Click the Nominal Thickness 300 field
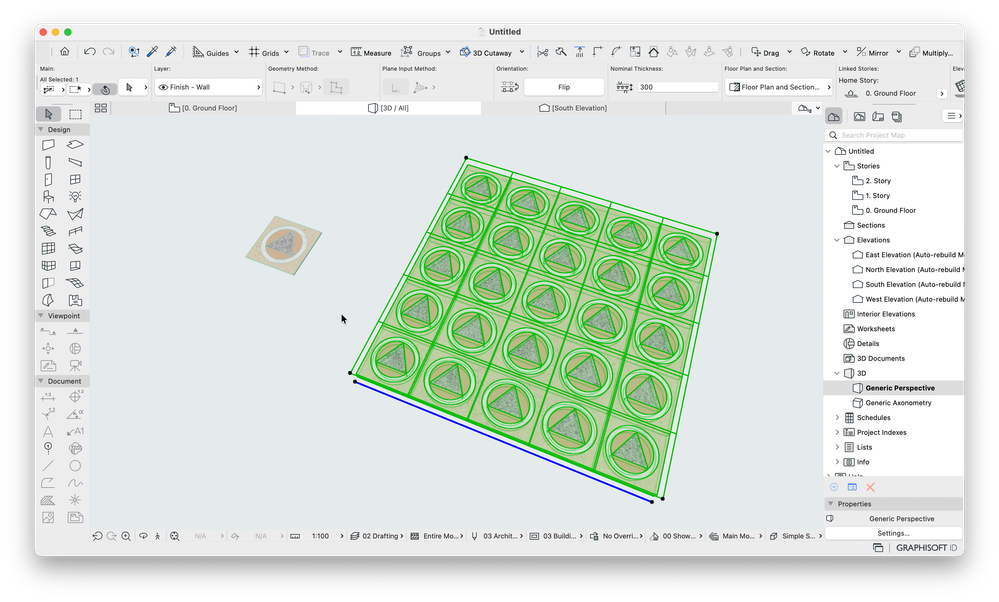 click(x=678, y=87)
